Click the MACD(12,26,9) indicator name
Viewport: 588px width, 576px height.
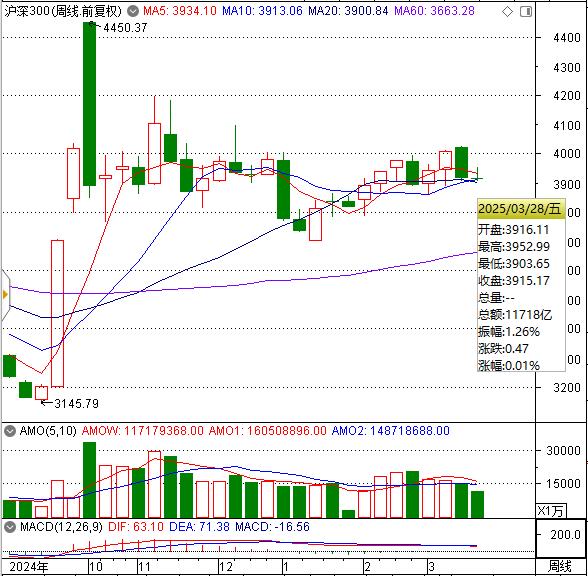tap(61, 527)
